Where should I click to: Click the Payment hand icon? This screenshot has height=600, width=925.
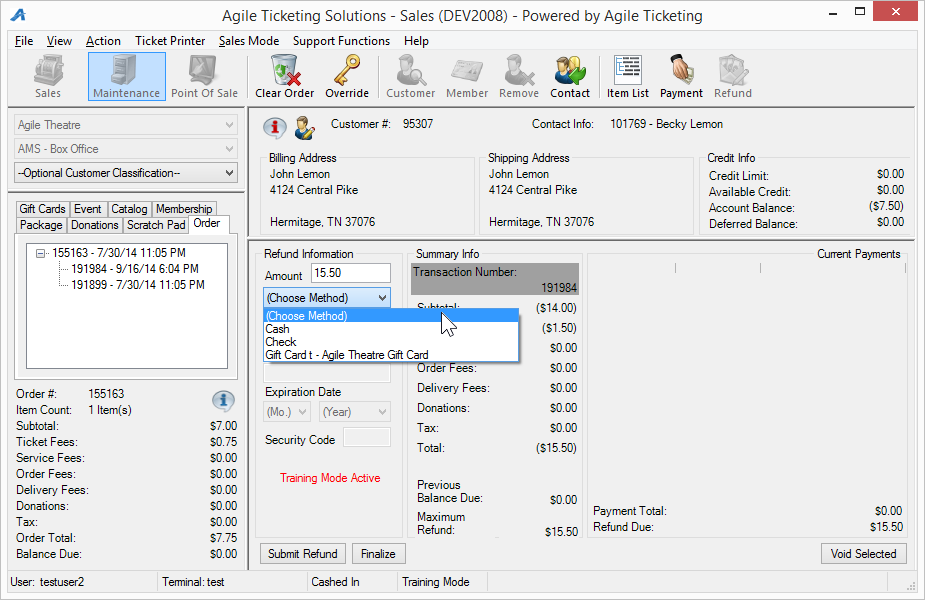681,76
